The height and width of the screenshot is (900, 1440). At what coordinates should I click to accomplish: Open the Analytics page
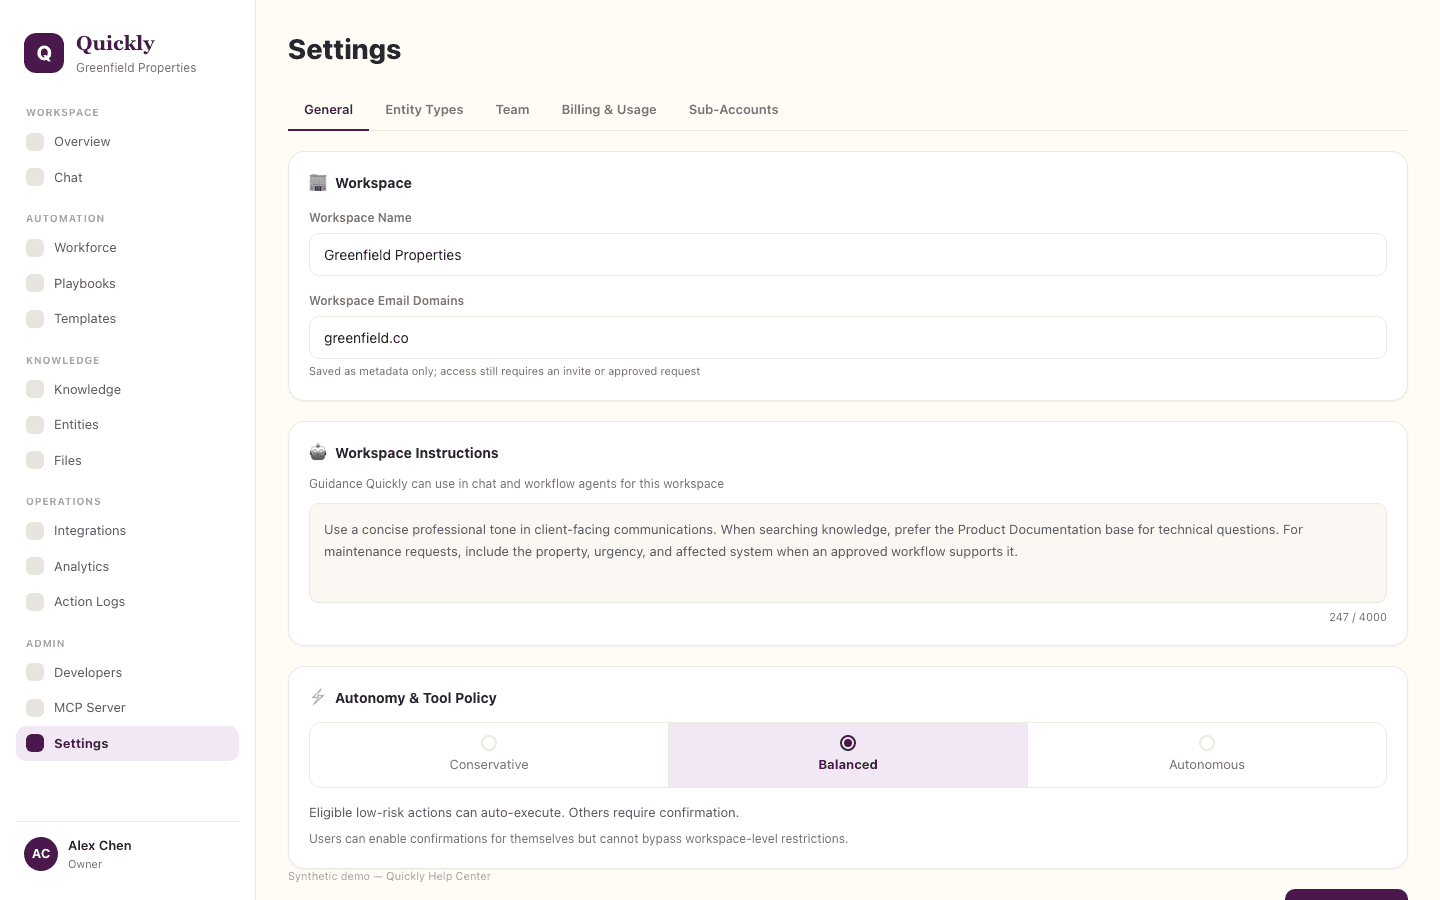pos(127,566)
